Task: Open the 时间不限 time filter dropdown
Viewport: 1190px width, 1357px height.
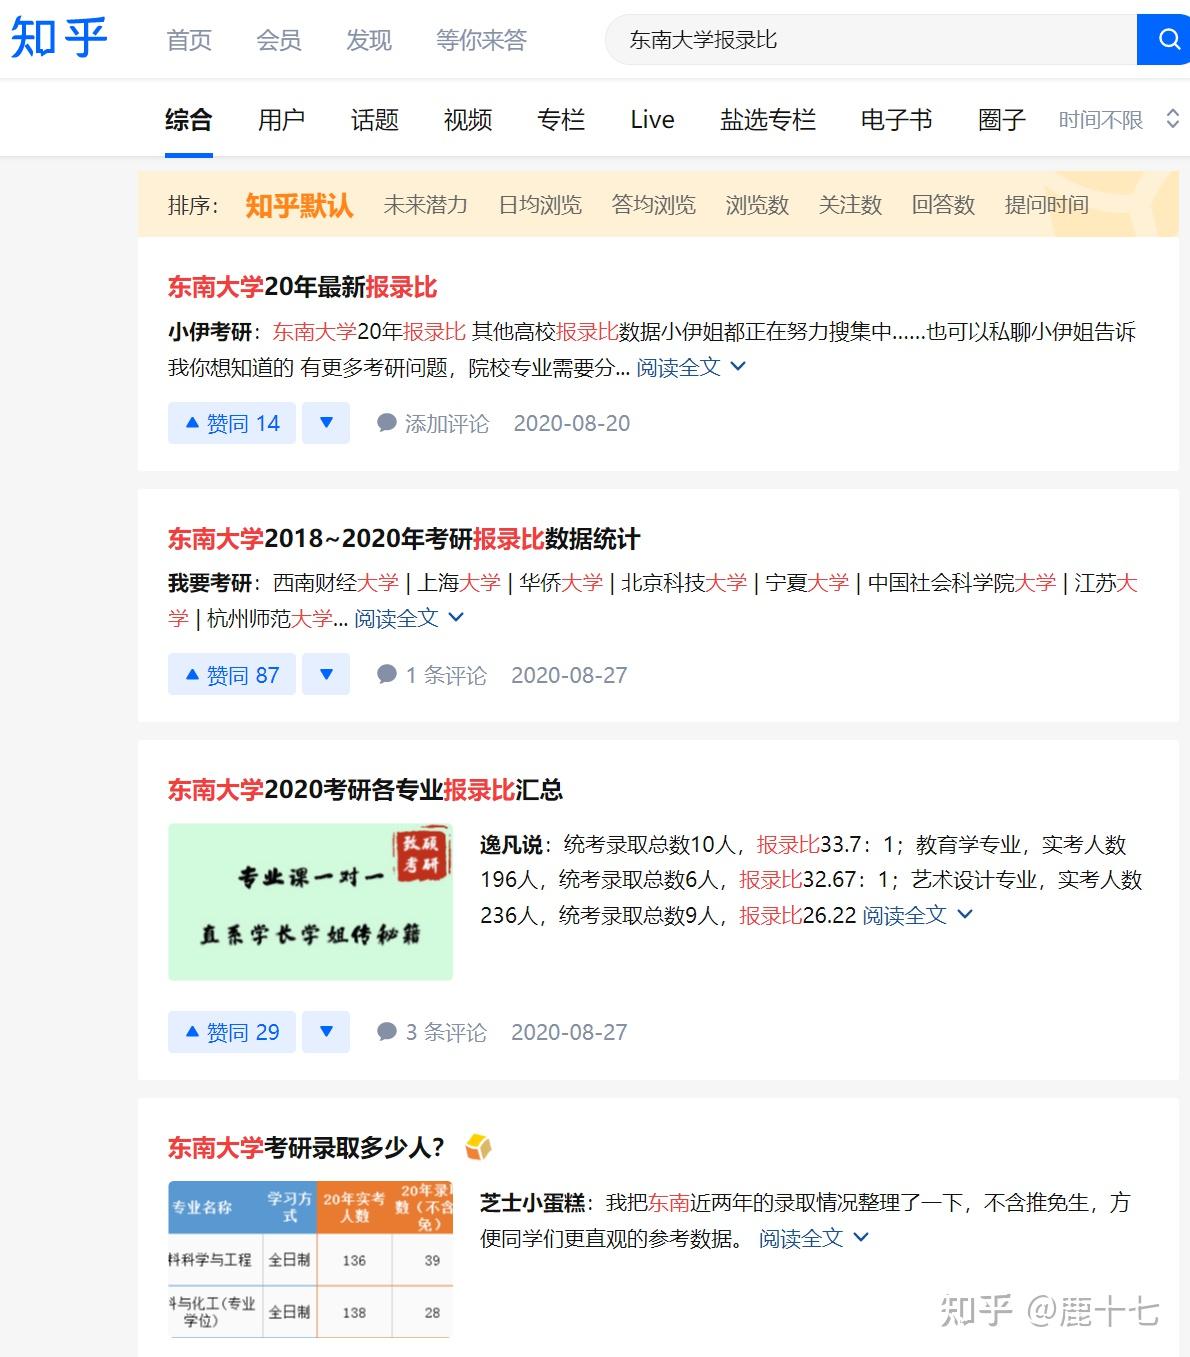Action: click(1119, 120)
